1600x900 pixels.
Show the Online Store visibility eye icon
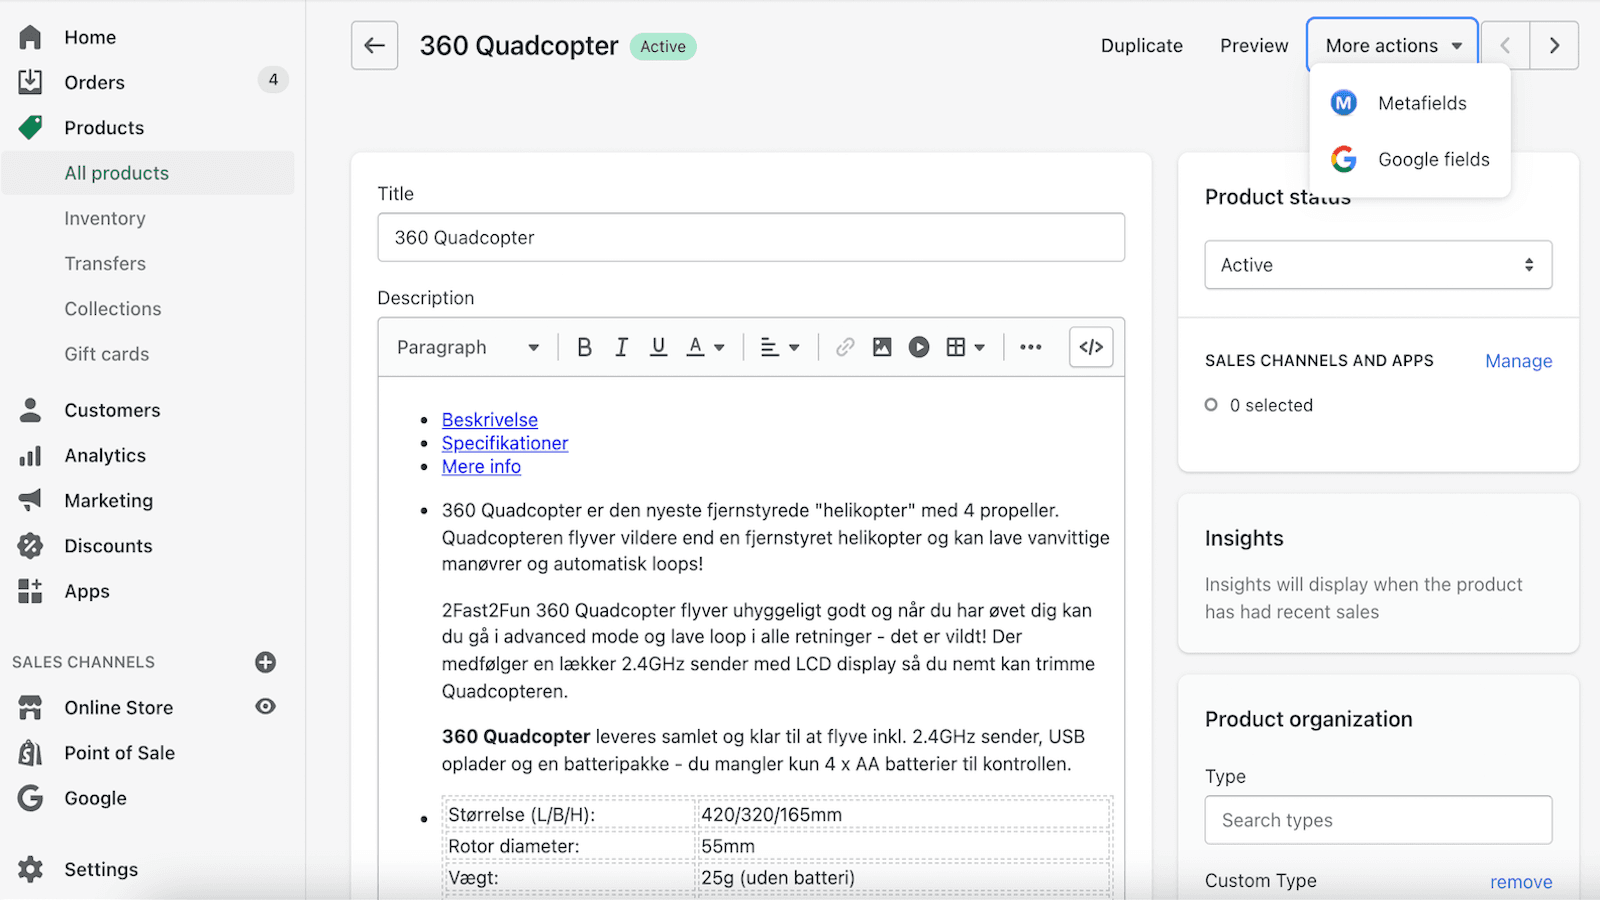(264, 706)
